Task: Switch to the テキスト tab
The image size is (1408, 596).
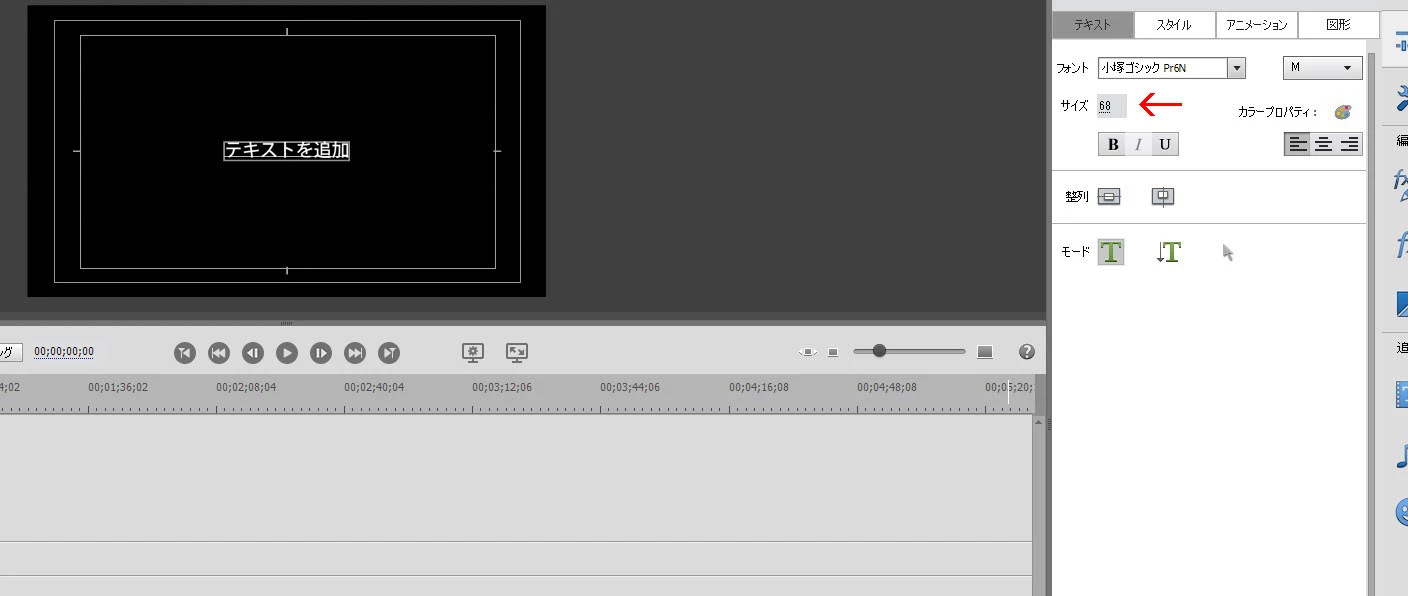Action: 1092,25
